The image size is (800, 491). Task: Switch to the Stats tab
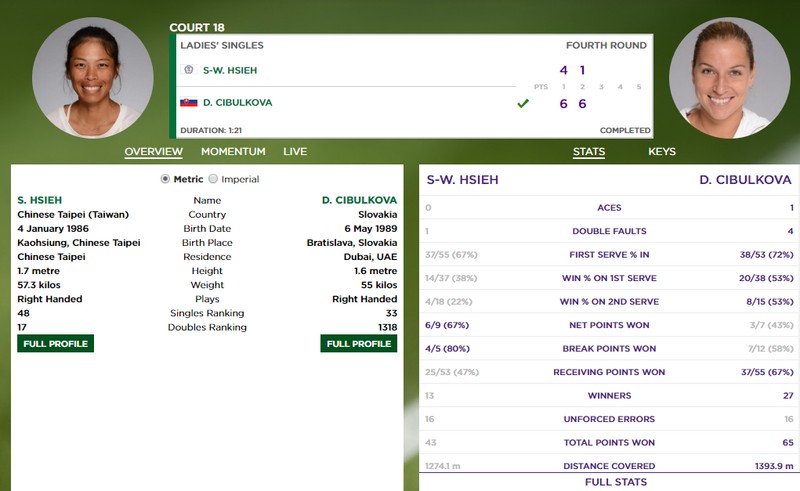tap(589, 152)
